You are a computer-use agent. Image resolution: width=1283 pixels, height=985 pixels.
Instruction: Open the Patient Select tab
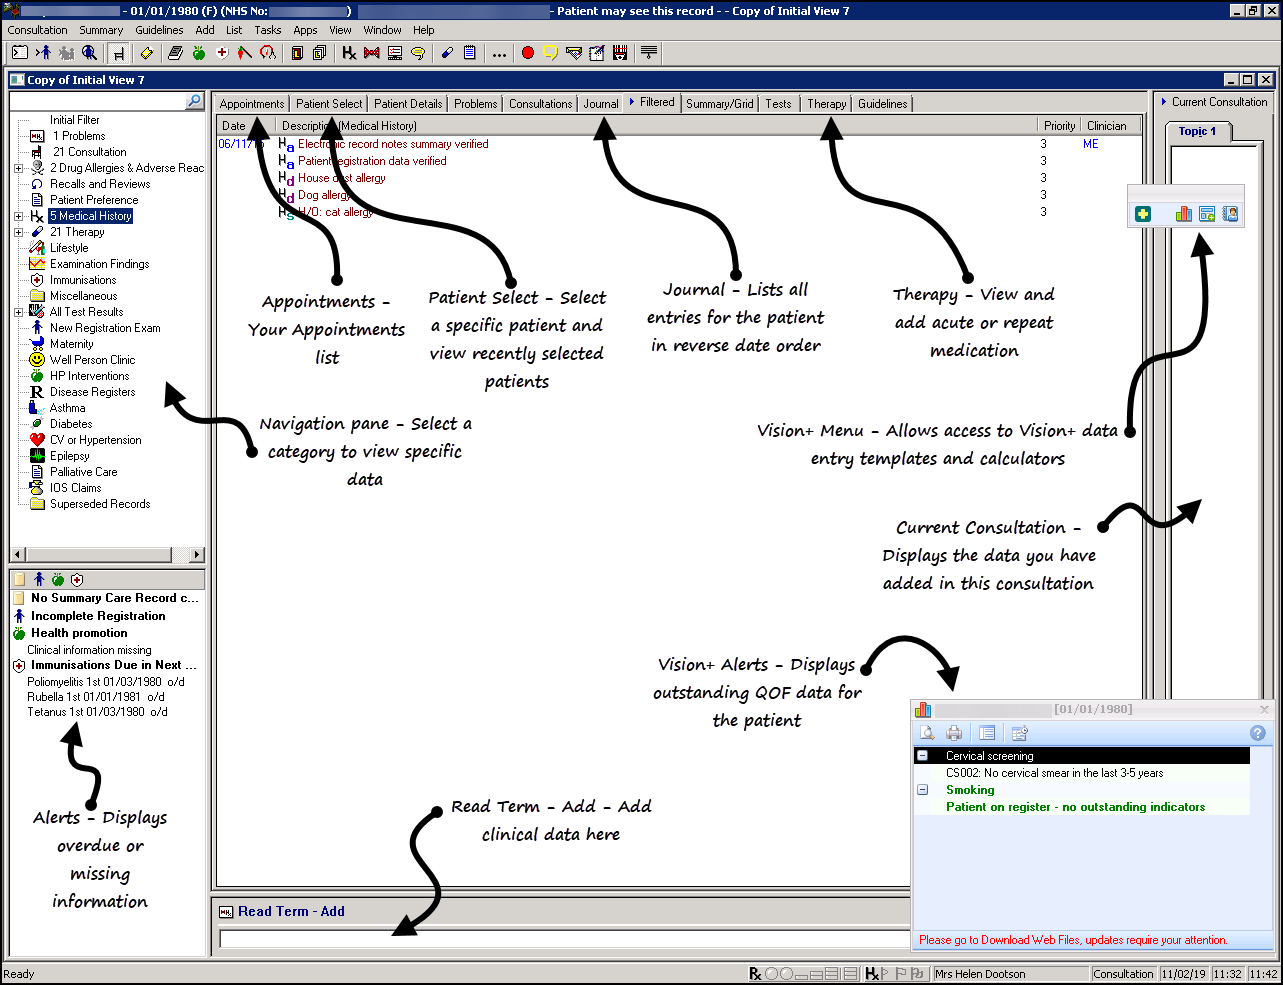tap(329, 104)
